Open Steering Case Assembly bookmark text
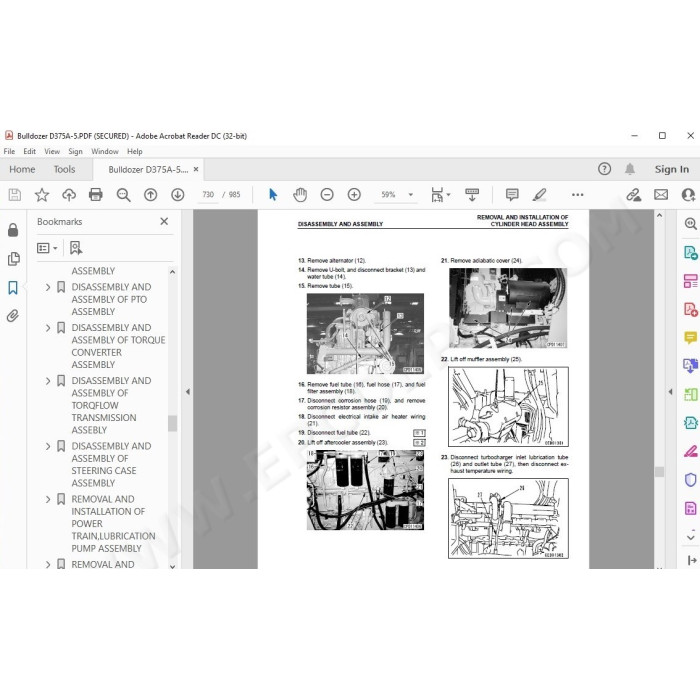Image resolution: width=700 pixels, height=700 pixels. pos(111,464)
